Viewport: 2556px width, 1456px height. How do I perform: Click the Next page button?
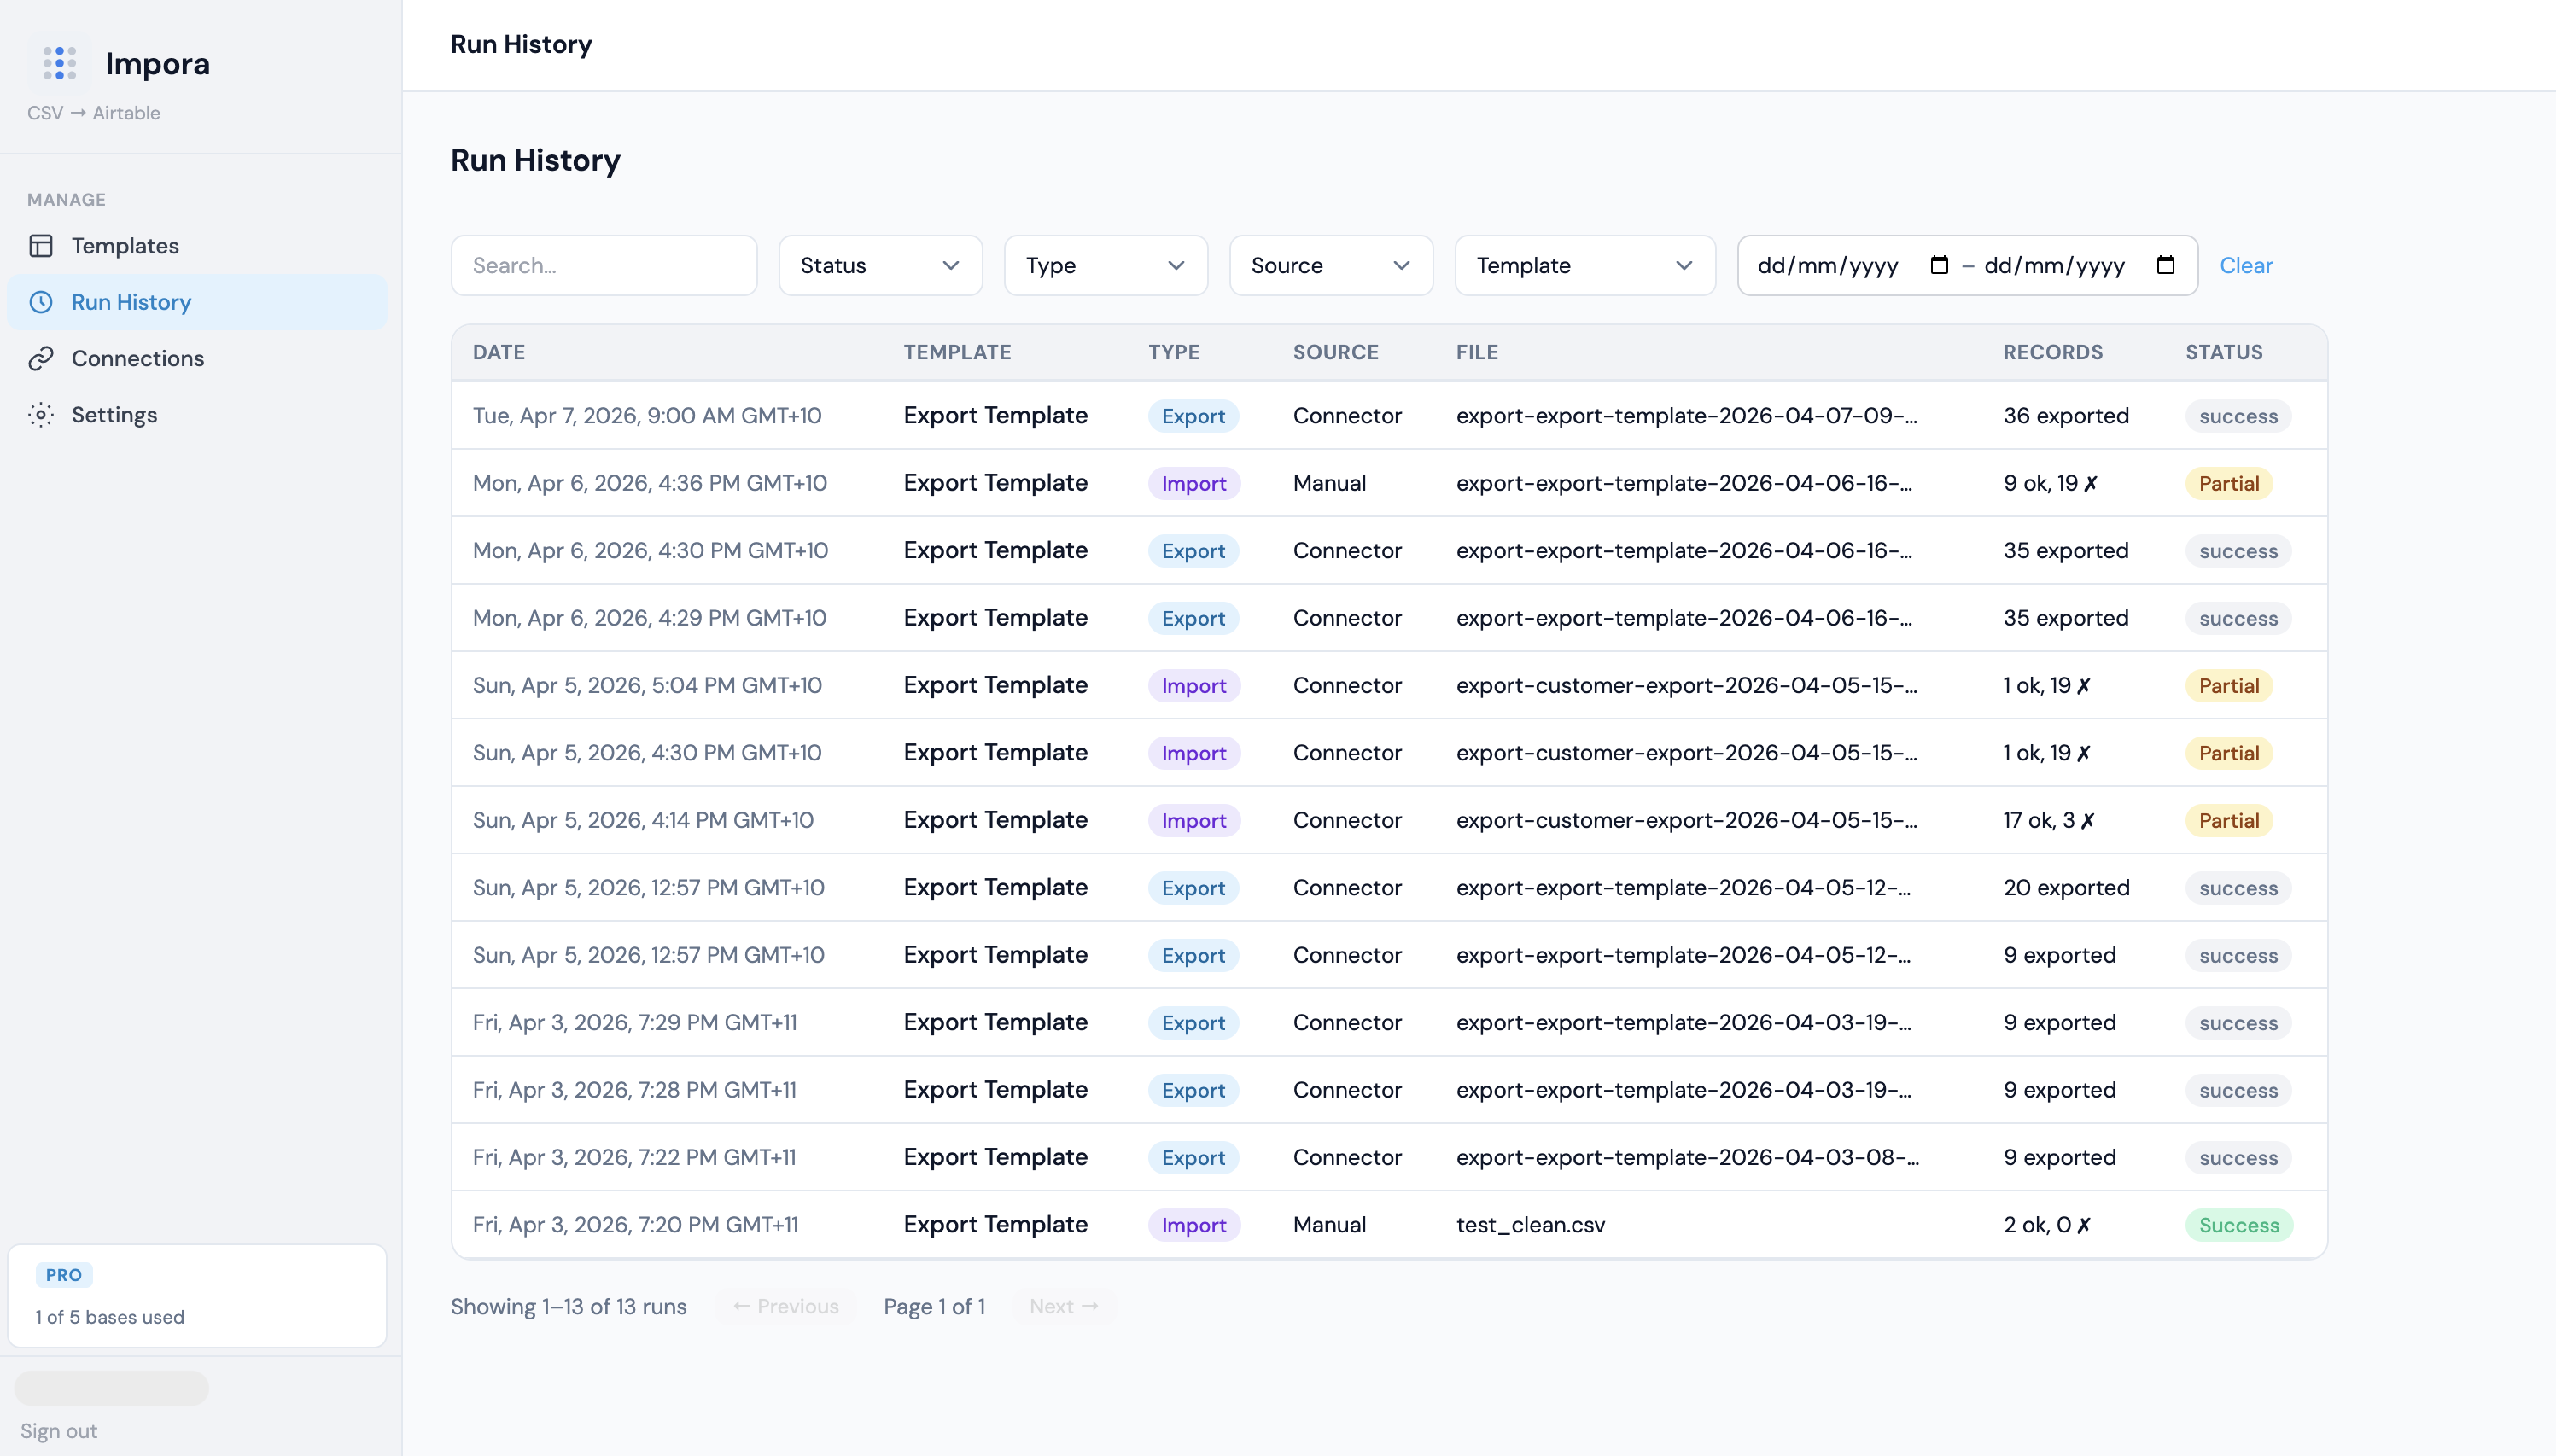coord(1064,1306)
